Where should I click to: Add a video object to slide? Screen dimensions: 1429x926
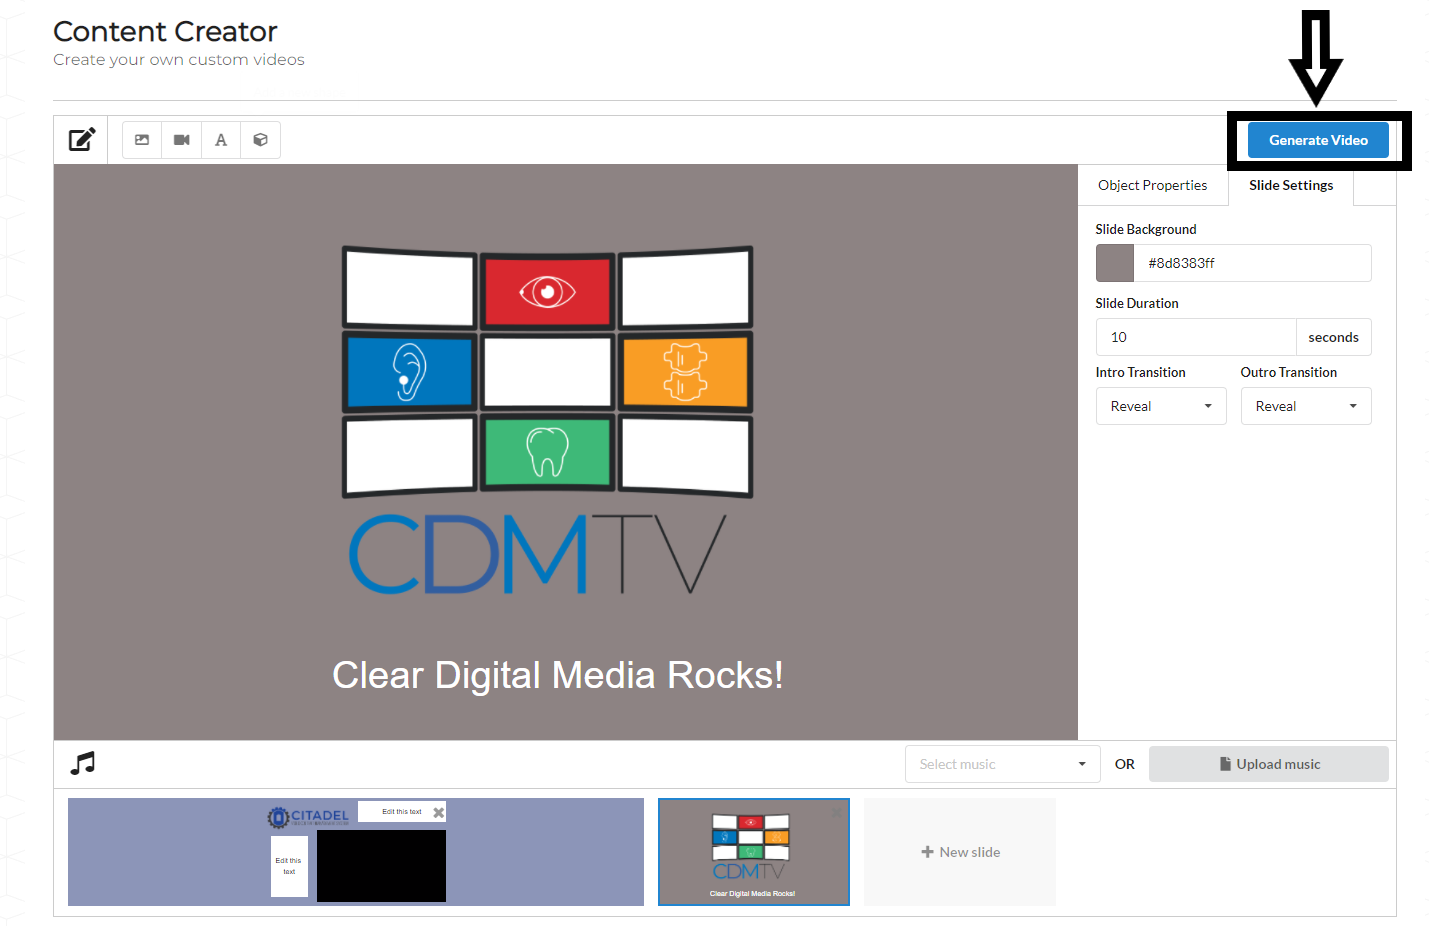181,140
